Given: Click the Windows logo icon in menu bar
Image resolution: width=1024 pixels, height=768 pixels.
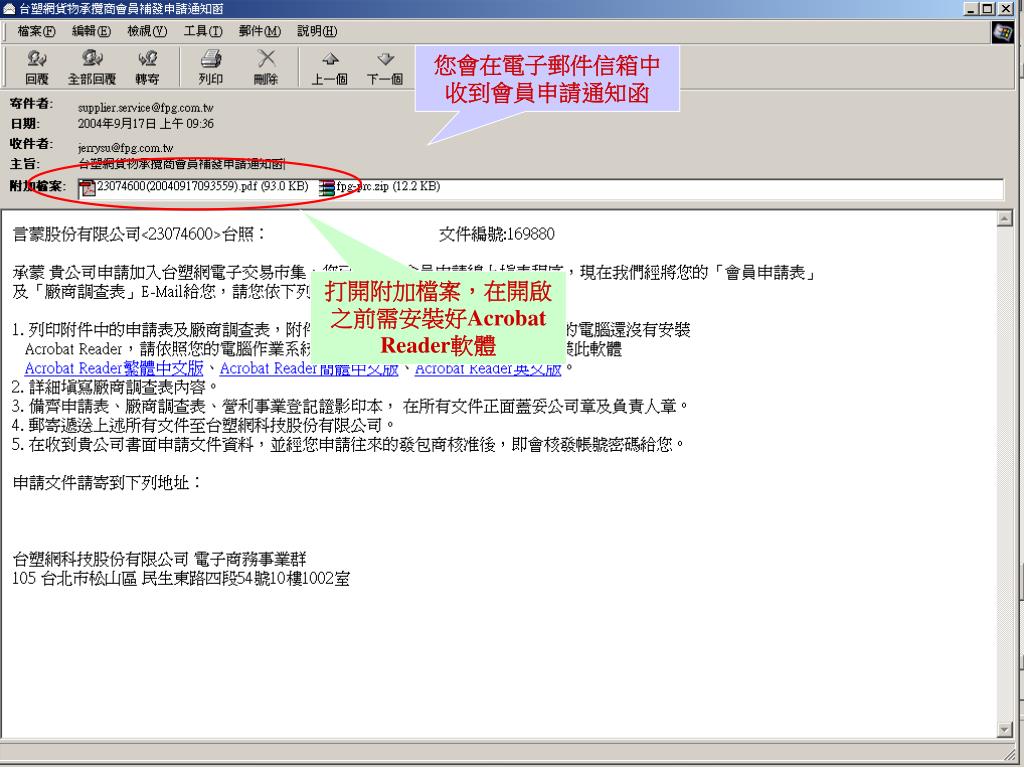Looking at the screenshot, I should (1002, 32).
